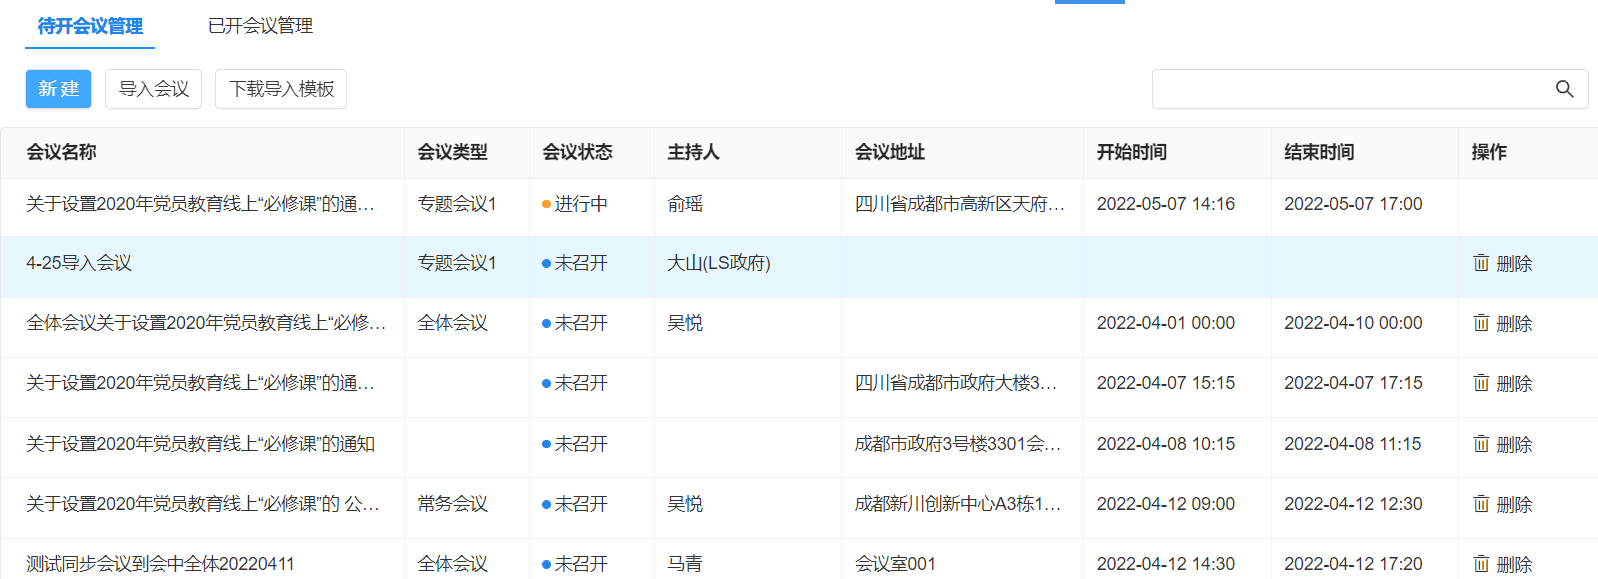Open the 4-25导入会议 meeting entry
Image resolution: width=1598 pixels, height=579 pixels.
(x=79, y=263)
